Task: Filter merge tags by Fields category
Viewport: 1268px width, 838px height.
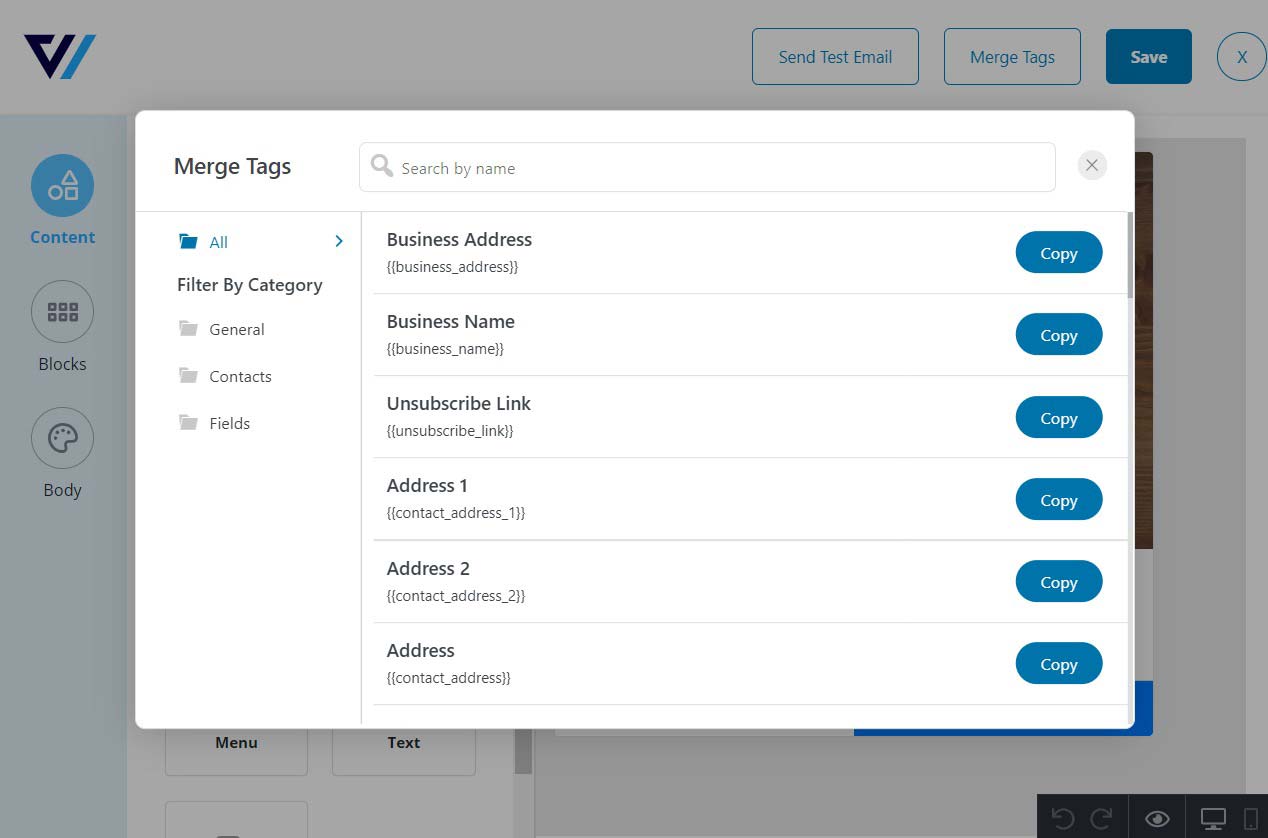Action: pyautogui.click(x=230, y=423)
